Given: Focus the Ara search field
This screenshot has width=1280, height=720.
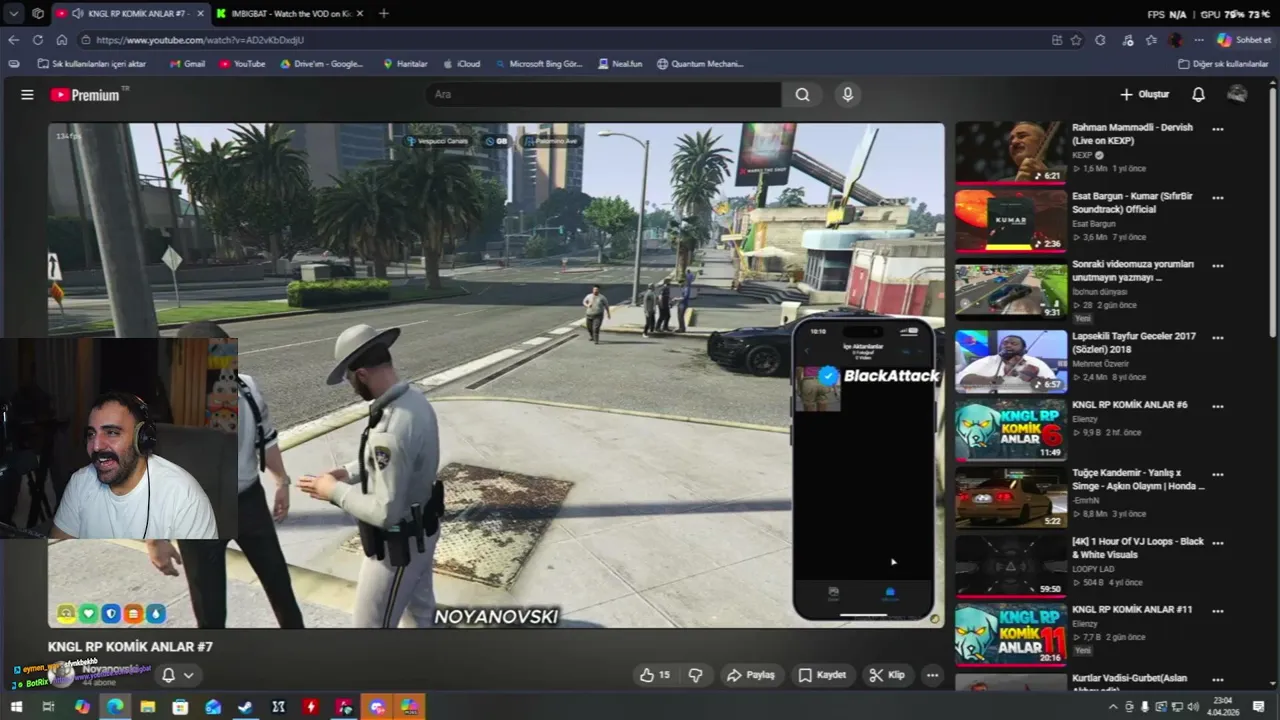Looking at the screenshot, I should coord(603,95).
